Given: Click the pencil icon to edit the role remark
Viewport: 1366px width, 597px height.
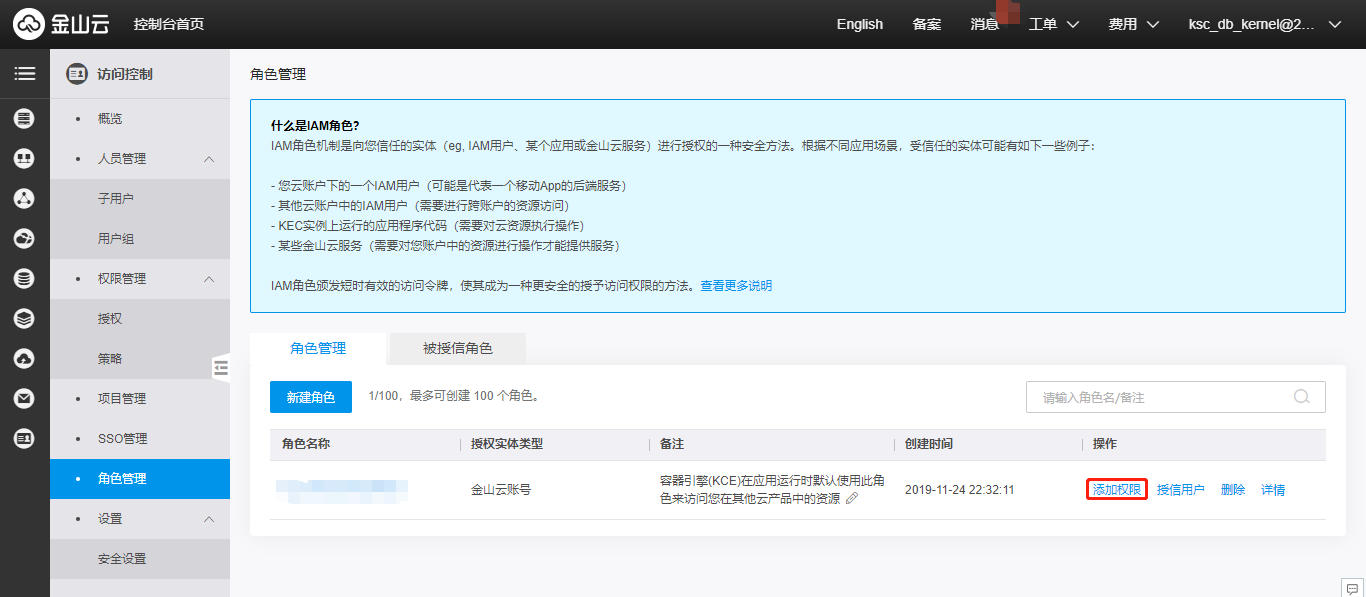Looking at the screenshot, I should tap(852, 498).
